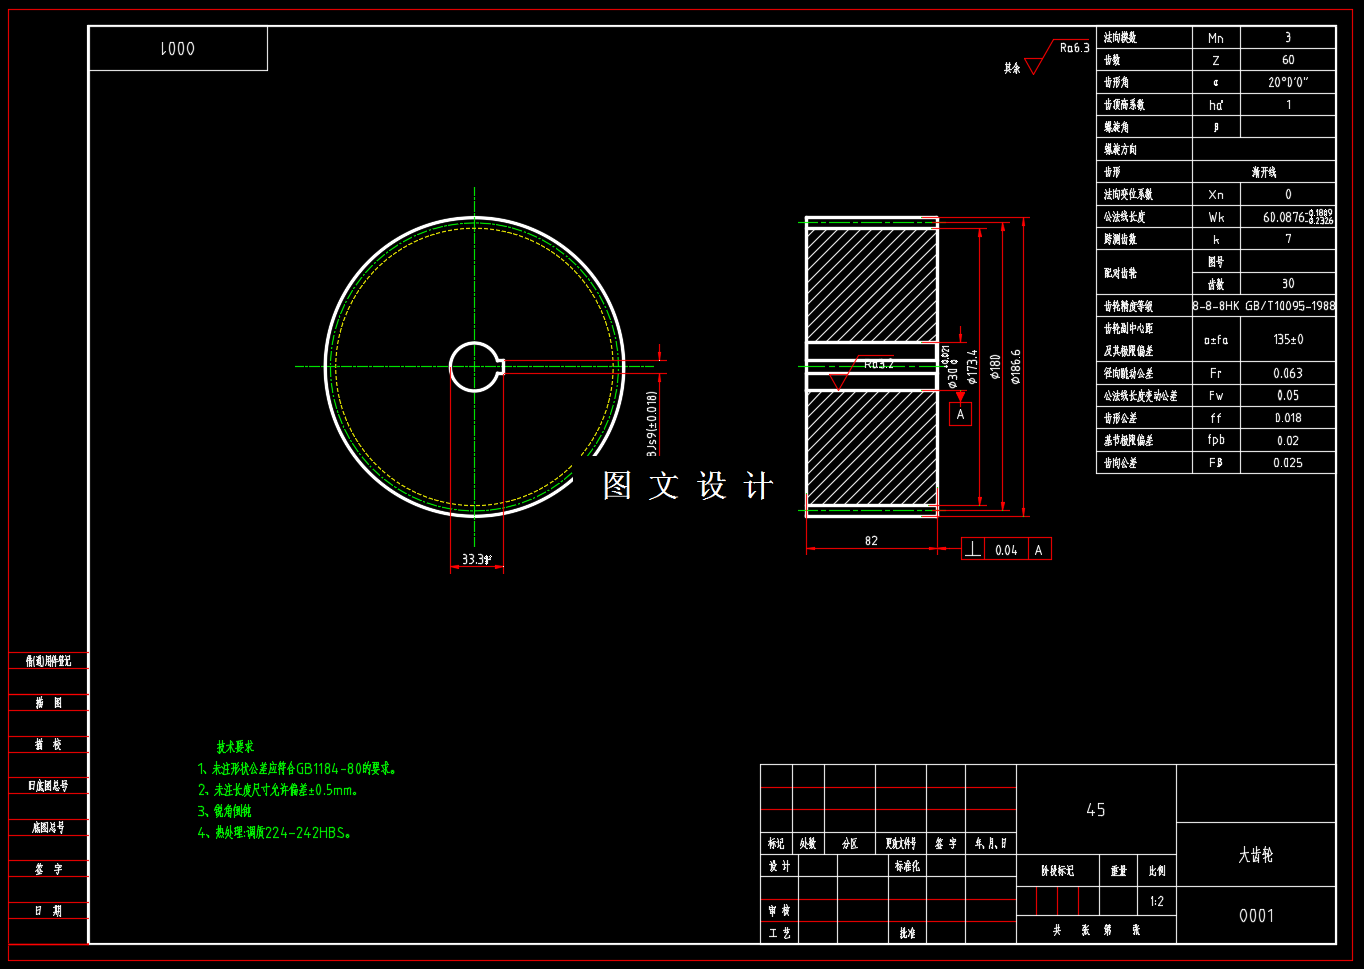Select note "3、锐角倒钝"

(225, 811)
